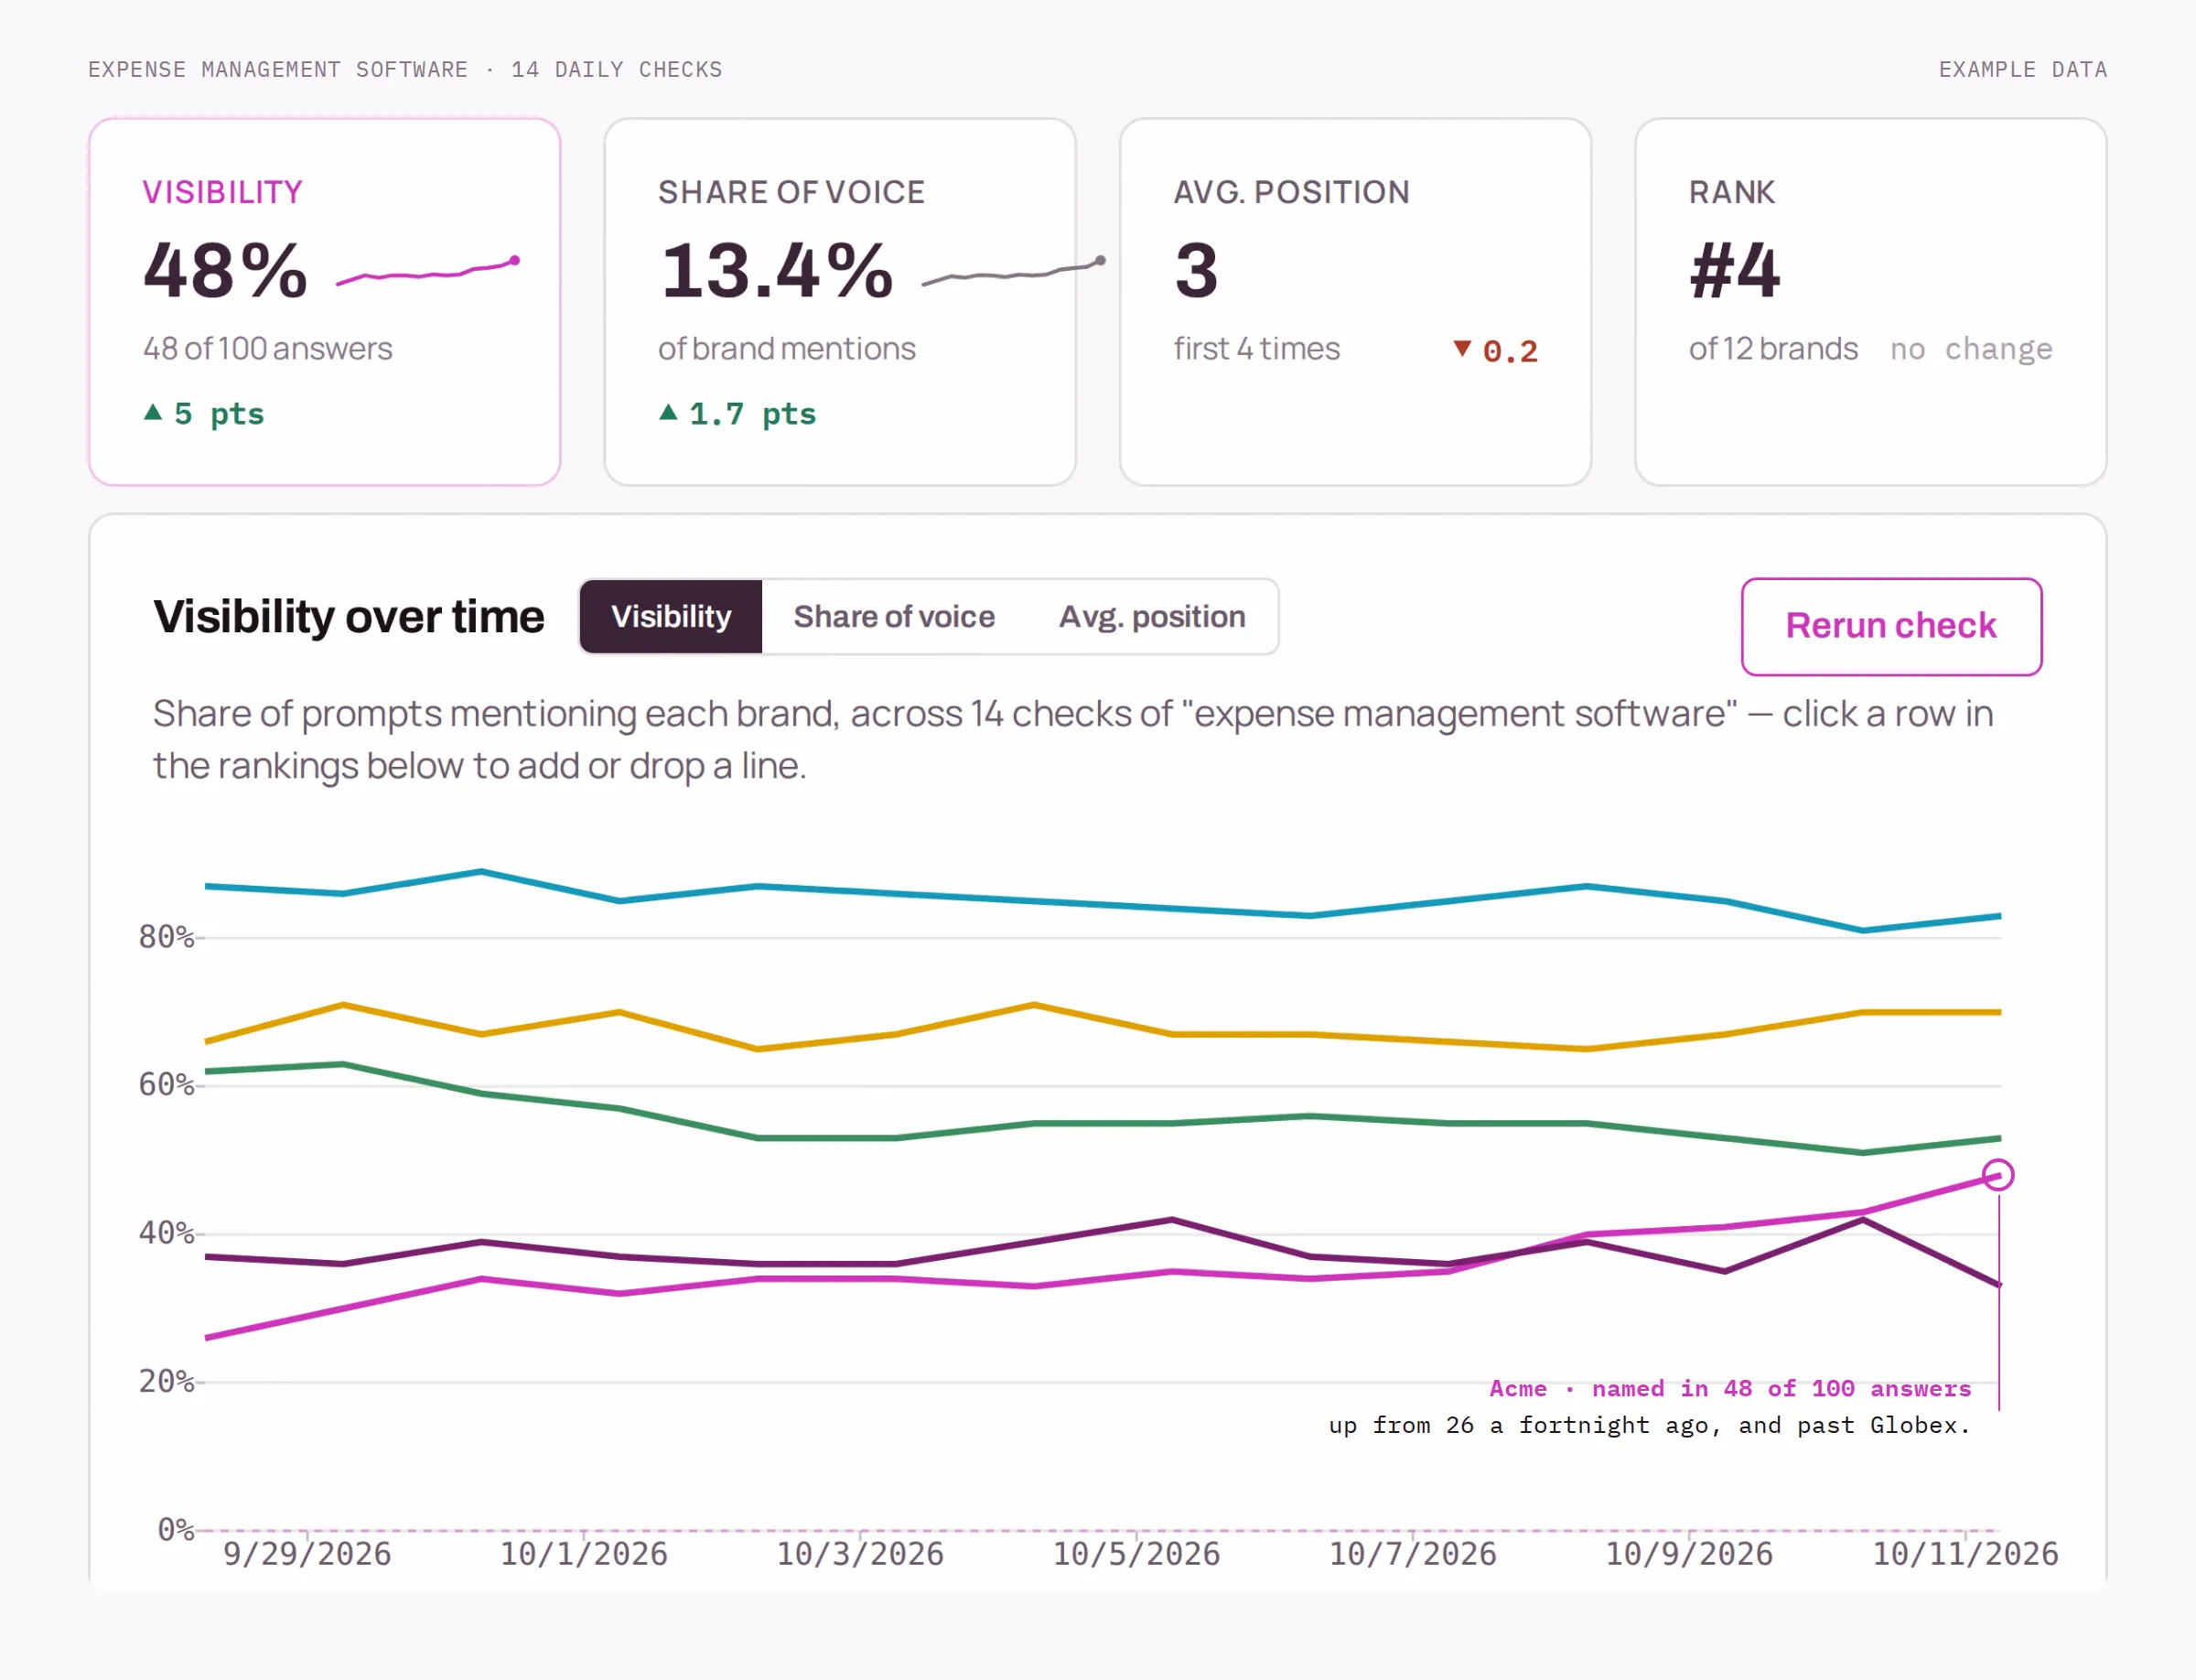Image resolution: width=2196 pixels, height=1680 pixels.
Task: Click the 'Acme · named in 48 of 100 answers' annotation
Action: [x=1730, y=1388]
